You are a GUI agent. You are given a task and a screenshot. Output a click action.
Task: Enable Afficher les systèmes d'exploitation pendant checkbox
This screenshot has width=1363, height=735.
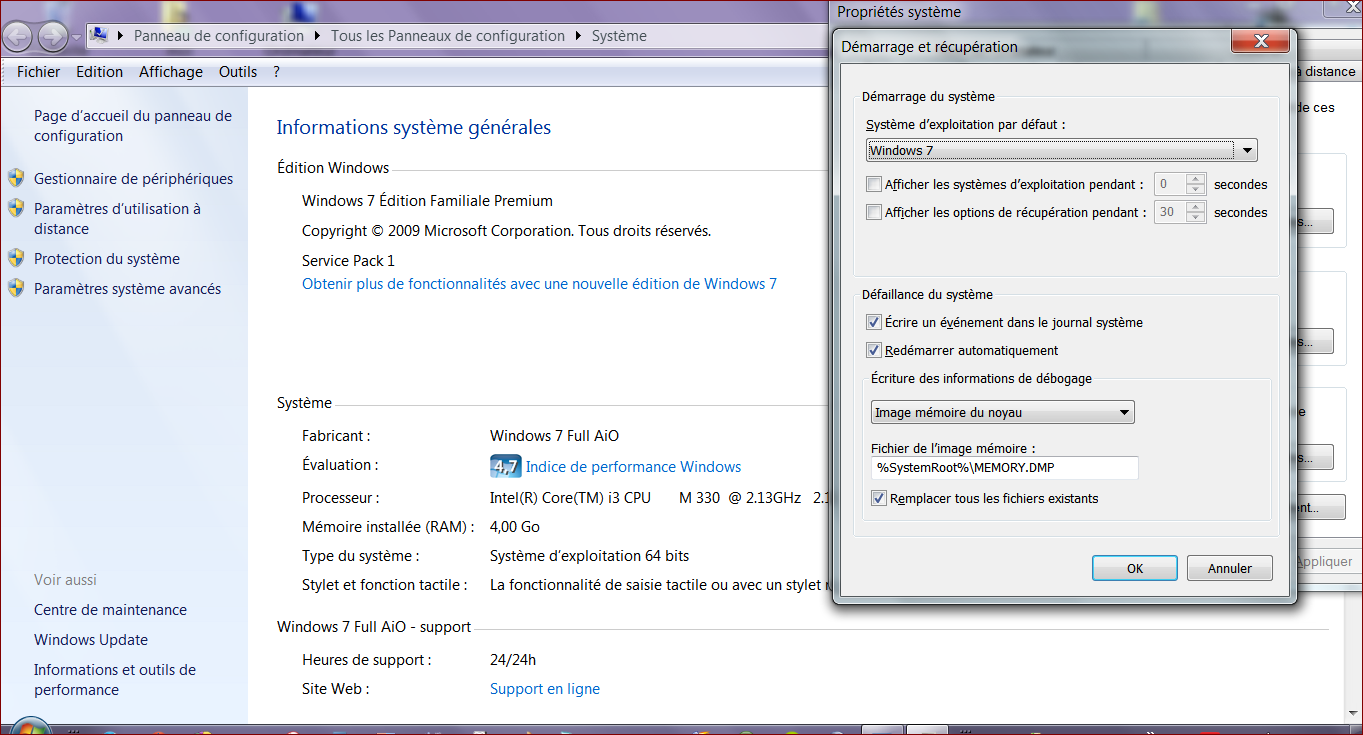click(x=874, y=184)
